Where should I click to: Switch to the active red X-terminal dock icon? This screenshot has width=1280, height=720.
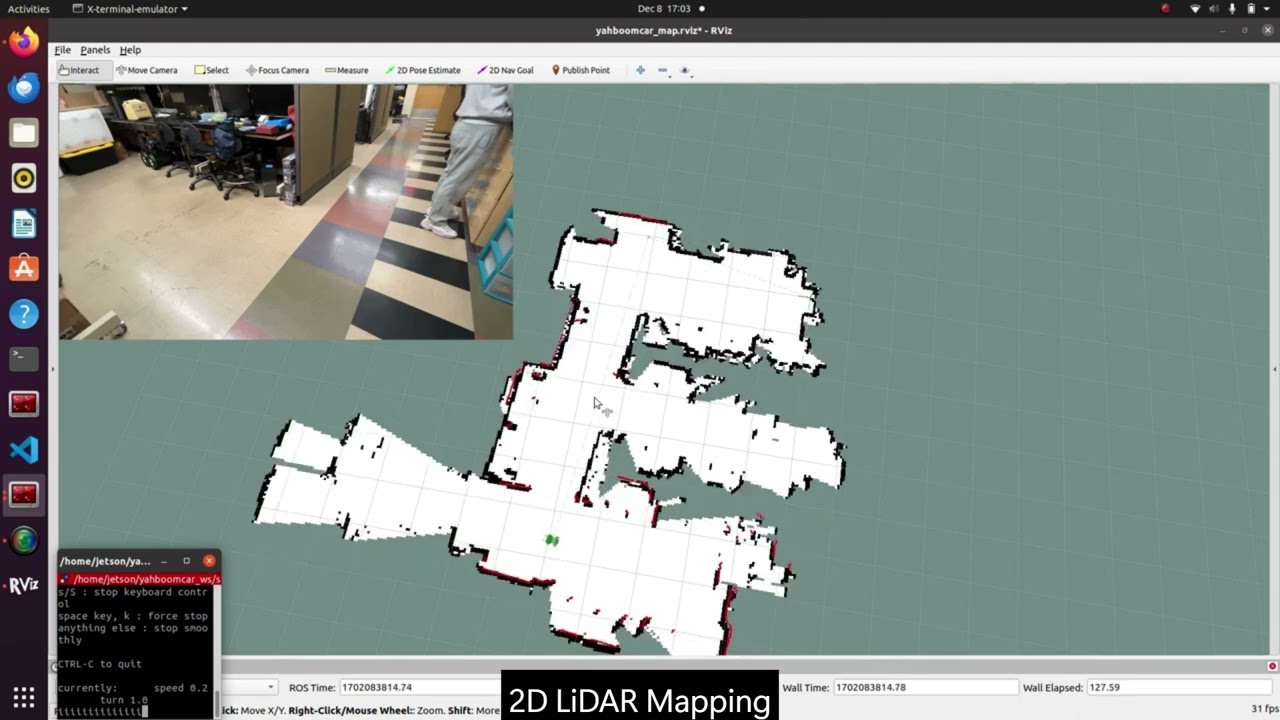click(24, 495)
